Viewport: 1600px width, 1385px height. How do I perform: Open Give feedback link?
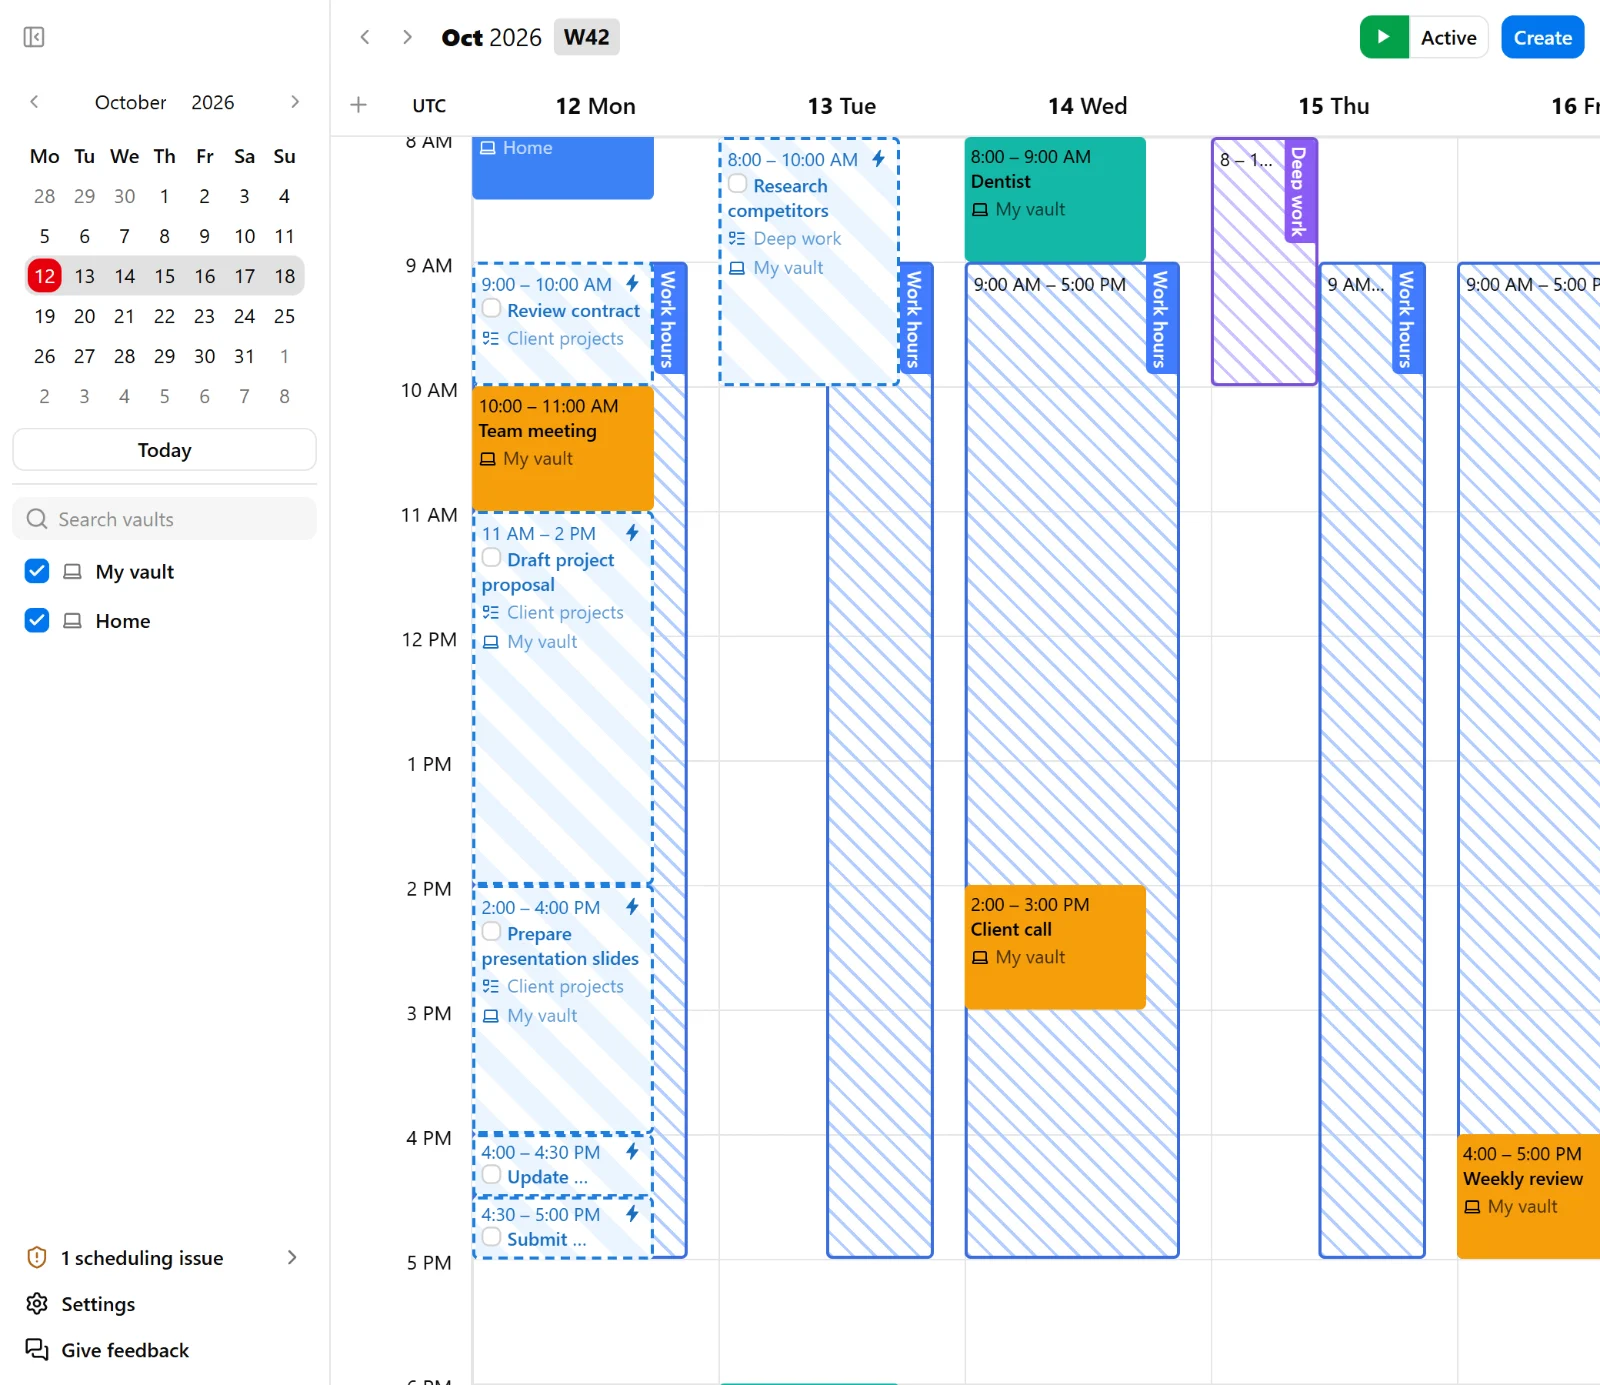tap(125, 1350)
